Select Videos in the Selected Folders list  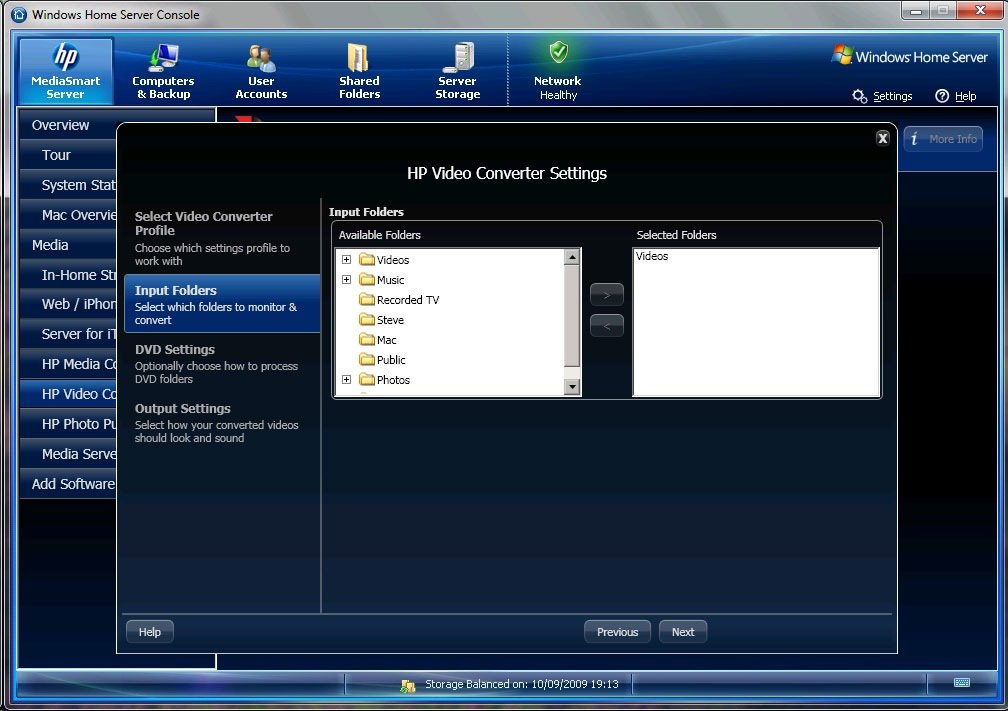click(x=652, y=256)
